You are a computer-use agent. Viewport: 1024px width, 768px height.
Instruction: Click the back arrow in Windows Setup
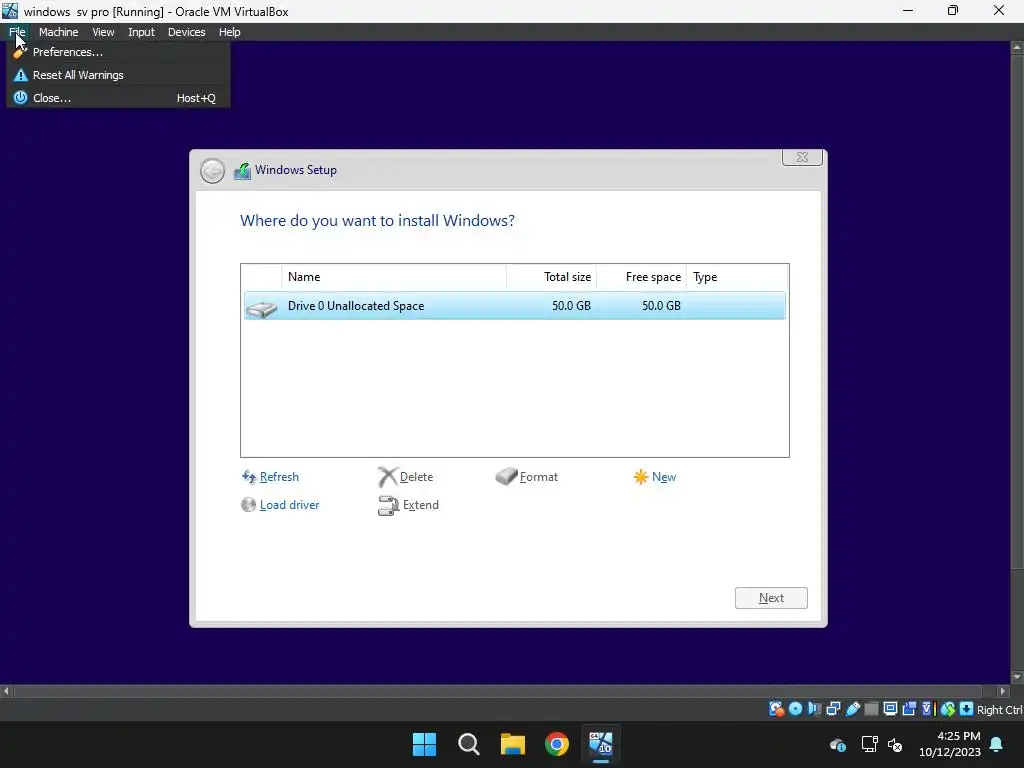click(x=212, y=171)
